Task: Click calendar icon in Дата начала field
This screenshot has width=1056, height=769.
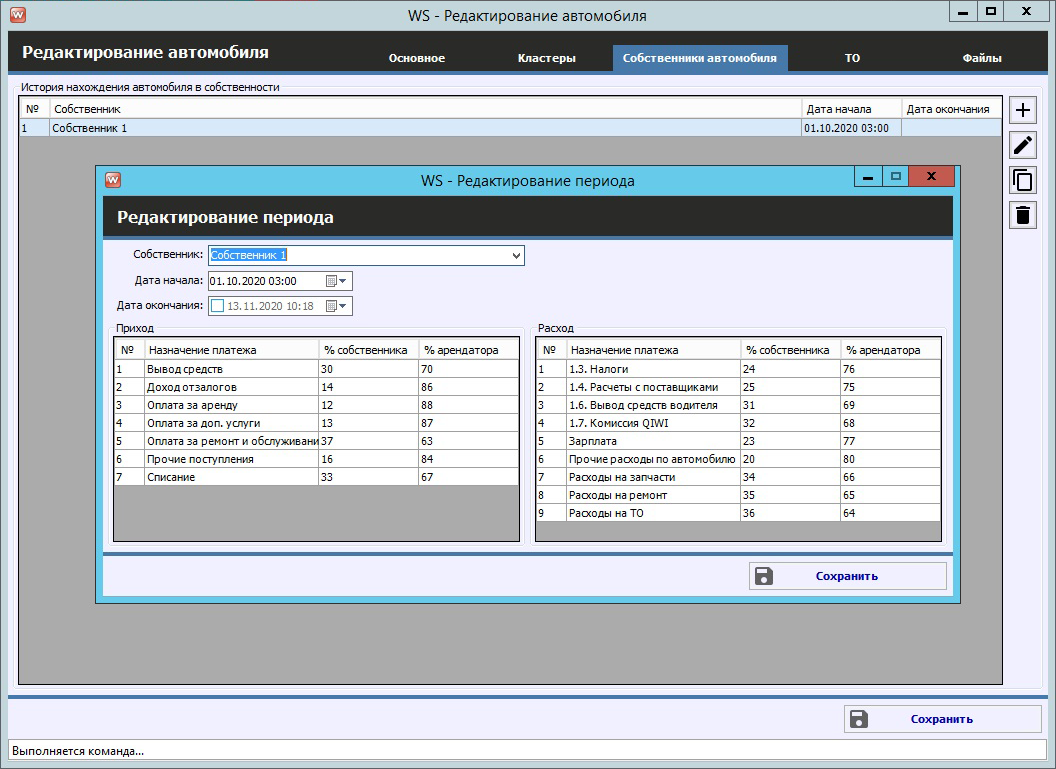Action: (x=331, y=281)
